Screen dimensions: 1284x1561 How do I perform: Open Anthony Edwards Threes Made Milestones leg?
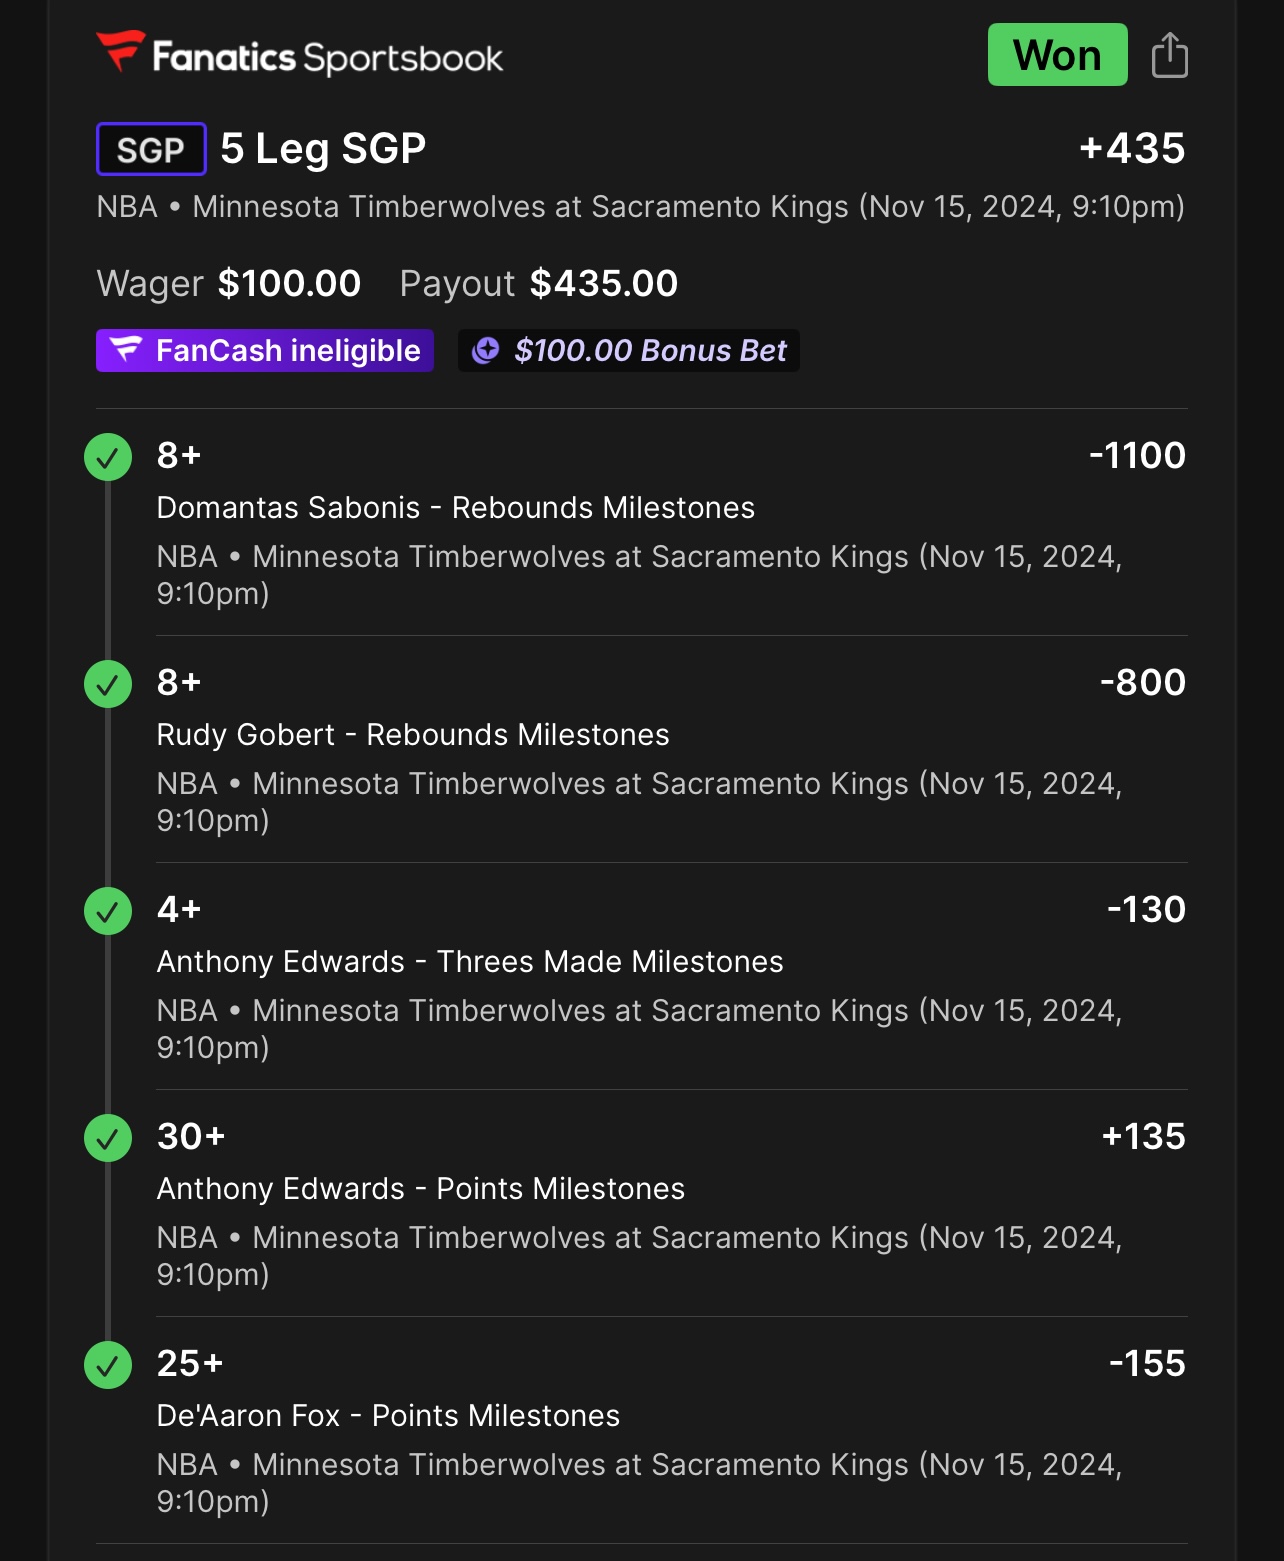pyautogui.click(x=470, y=962)
